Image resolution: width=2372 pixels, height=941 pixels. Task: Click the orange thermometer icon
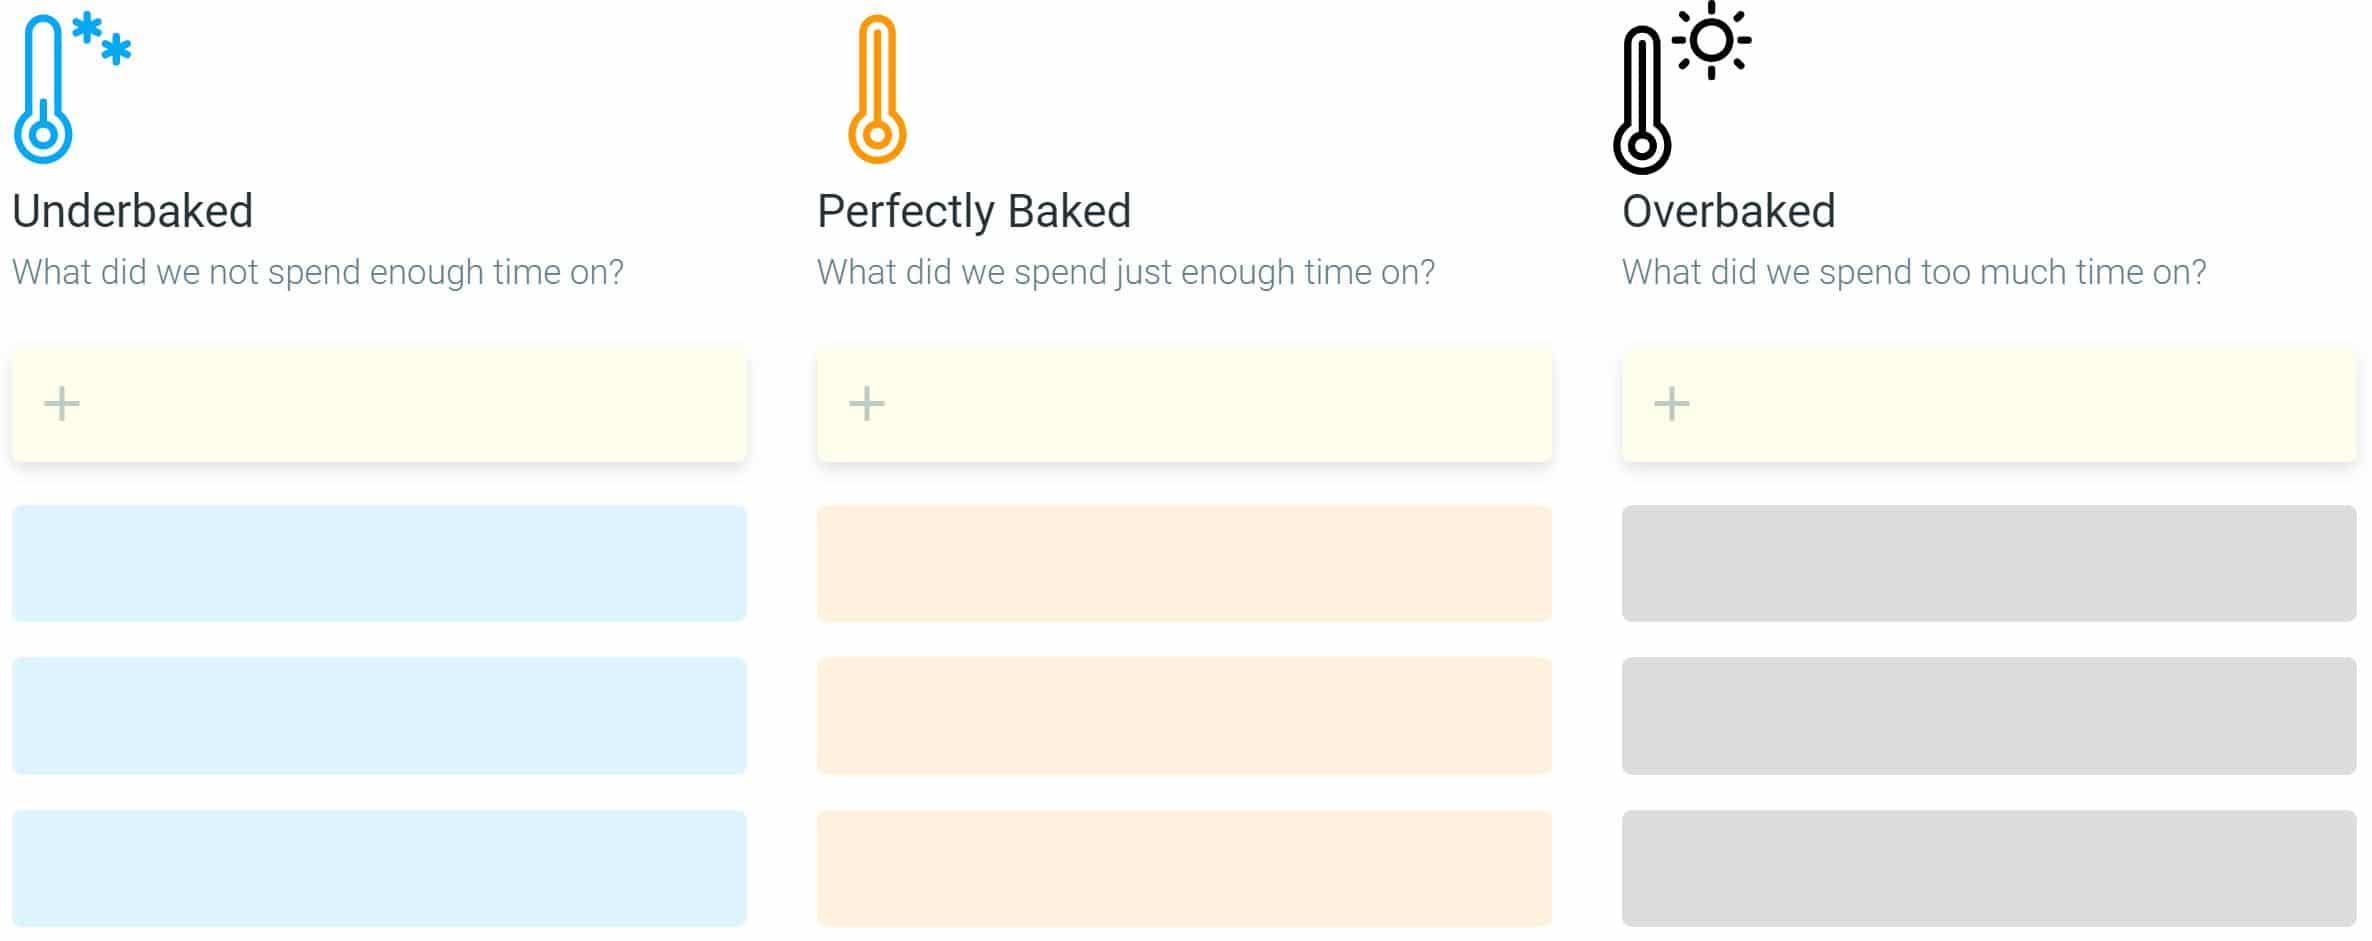click(x=877, y=89)
